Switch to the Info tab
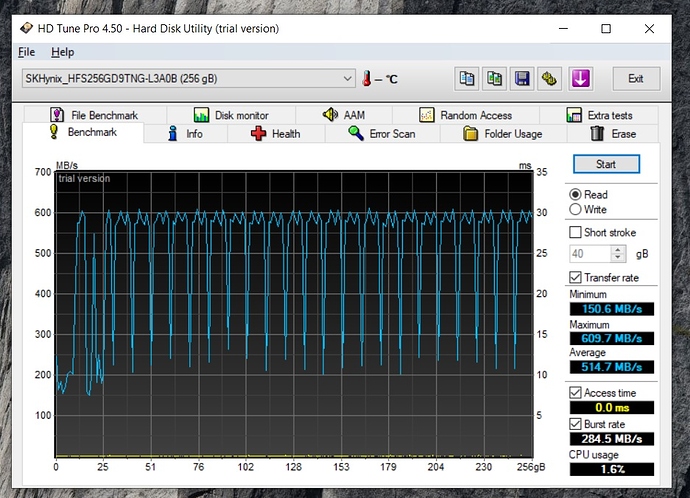Viewport: 690px width, 498px height. 185,134
